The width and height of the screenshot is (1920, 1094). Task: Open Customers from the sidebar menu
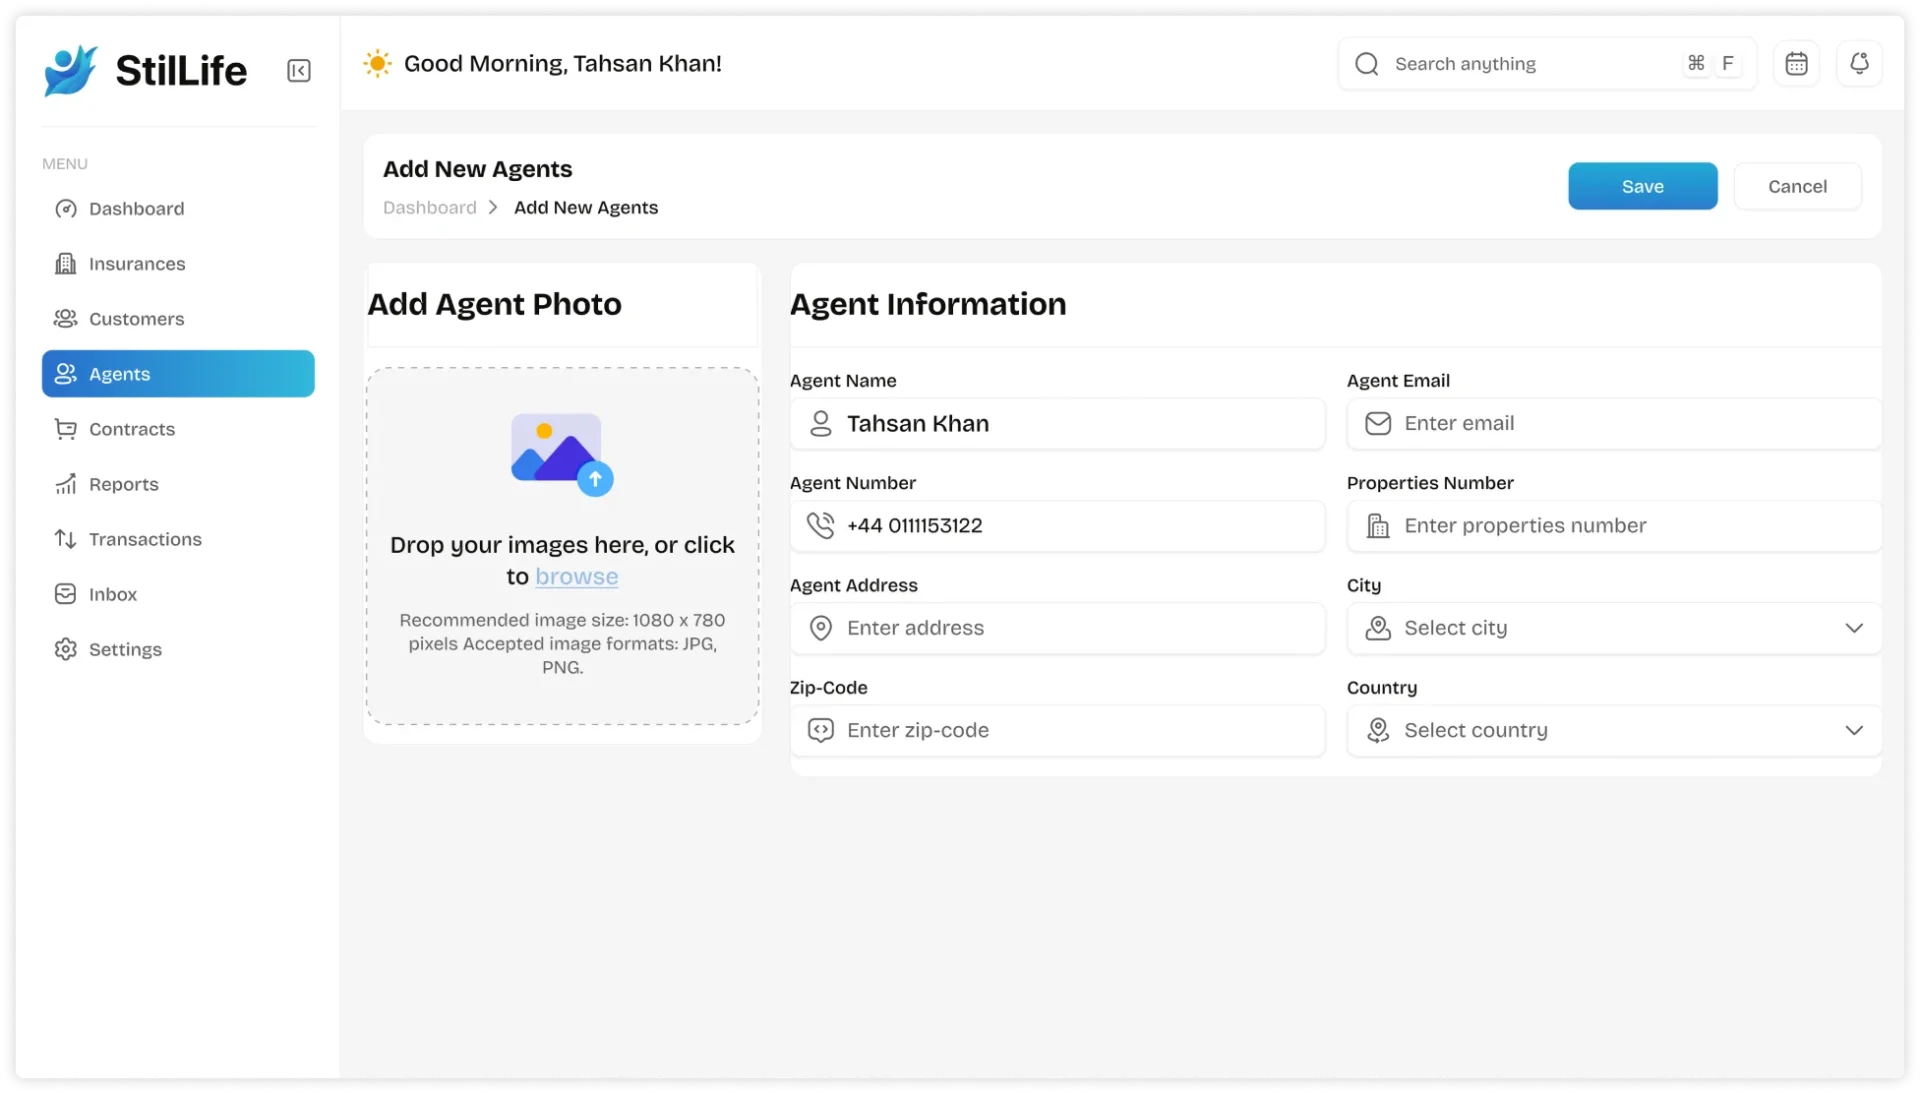(136, 319)
